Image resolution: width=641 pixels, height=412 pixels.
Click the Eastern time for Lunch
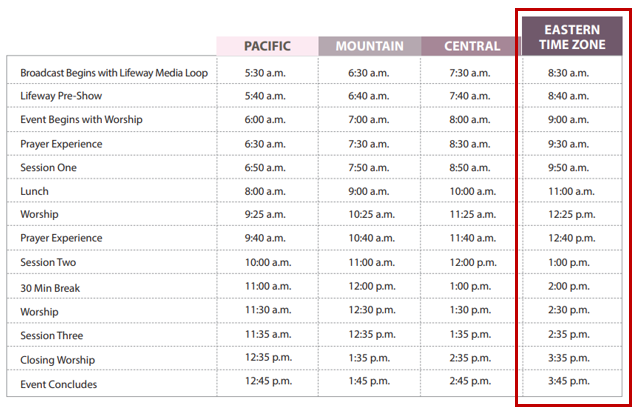572,191
